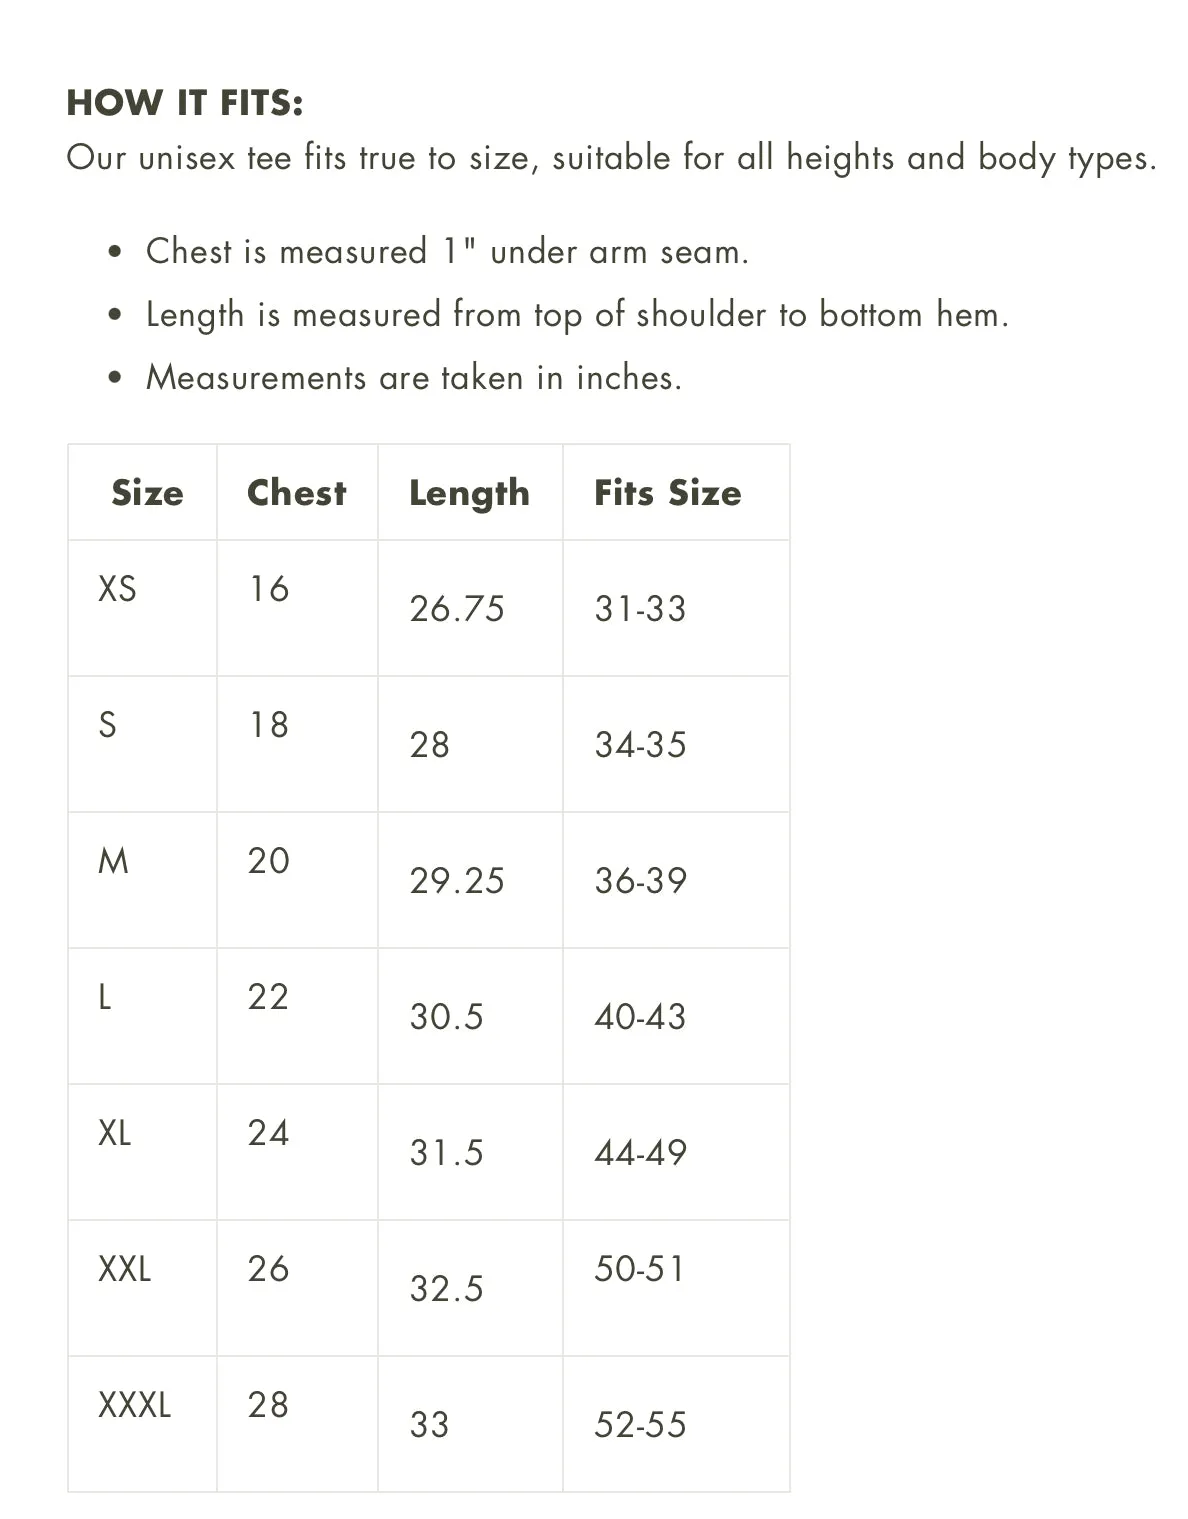Click the XXL size row label
The height and width of the screenshot is (1519, 1188).
pyautogui.click(x=124, y=1268)
